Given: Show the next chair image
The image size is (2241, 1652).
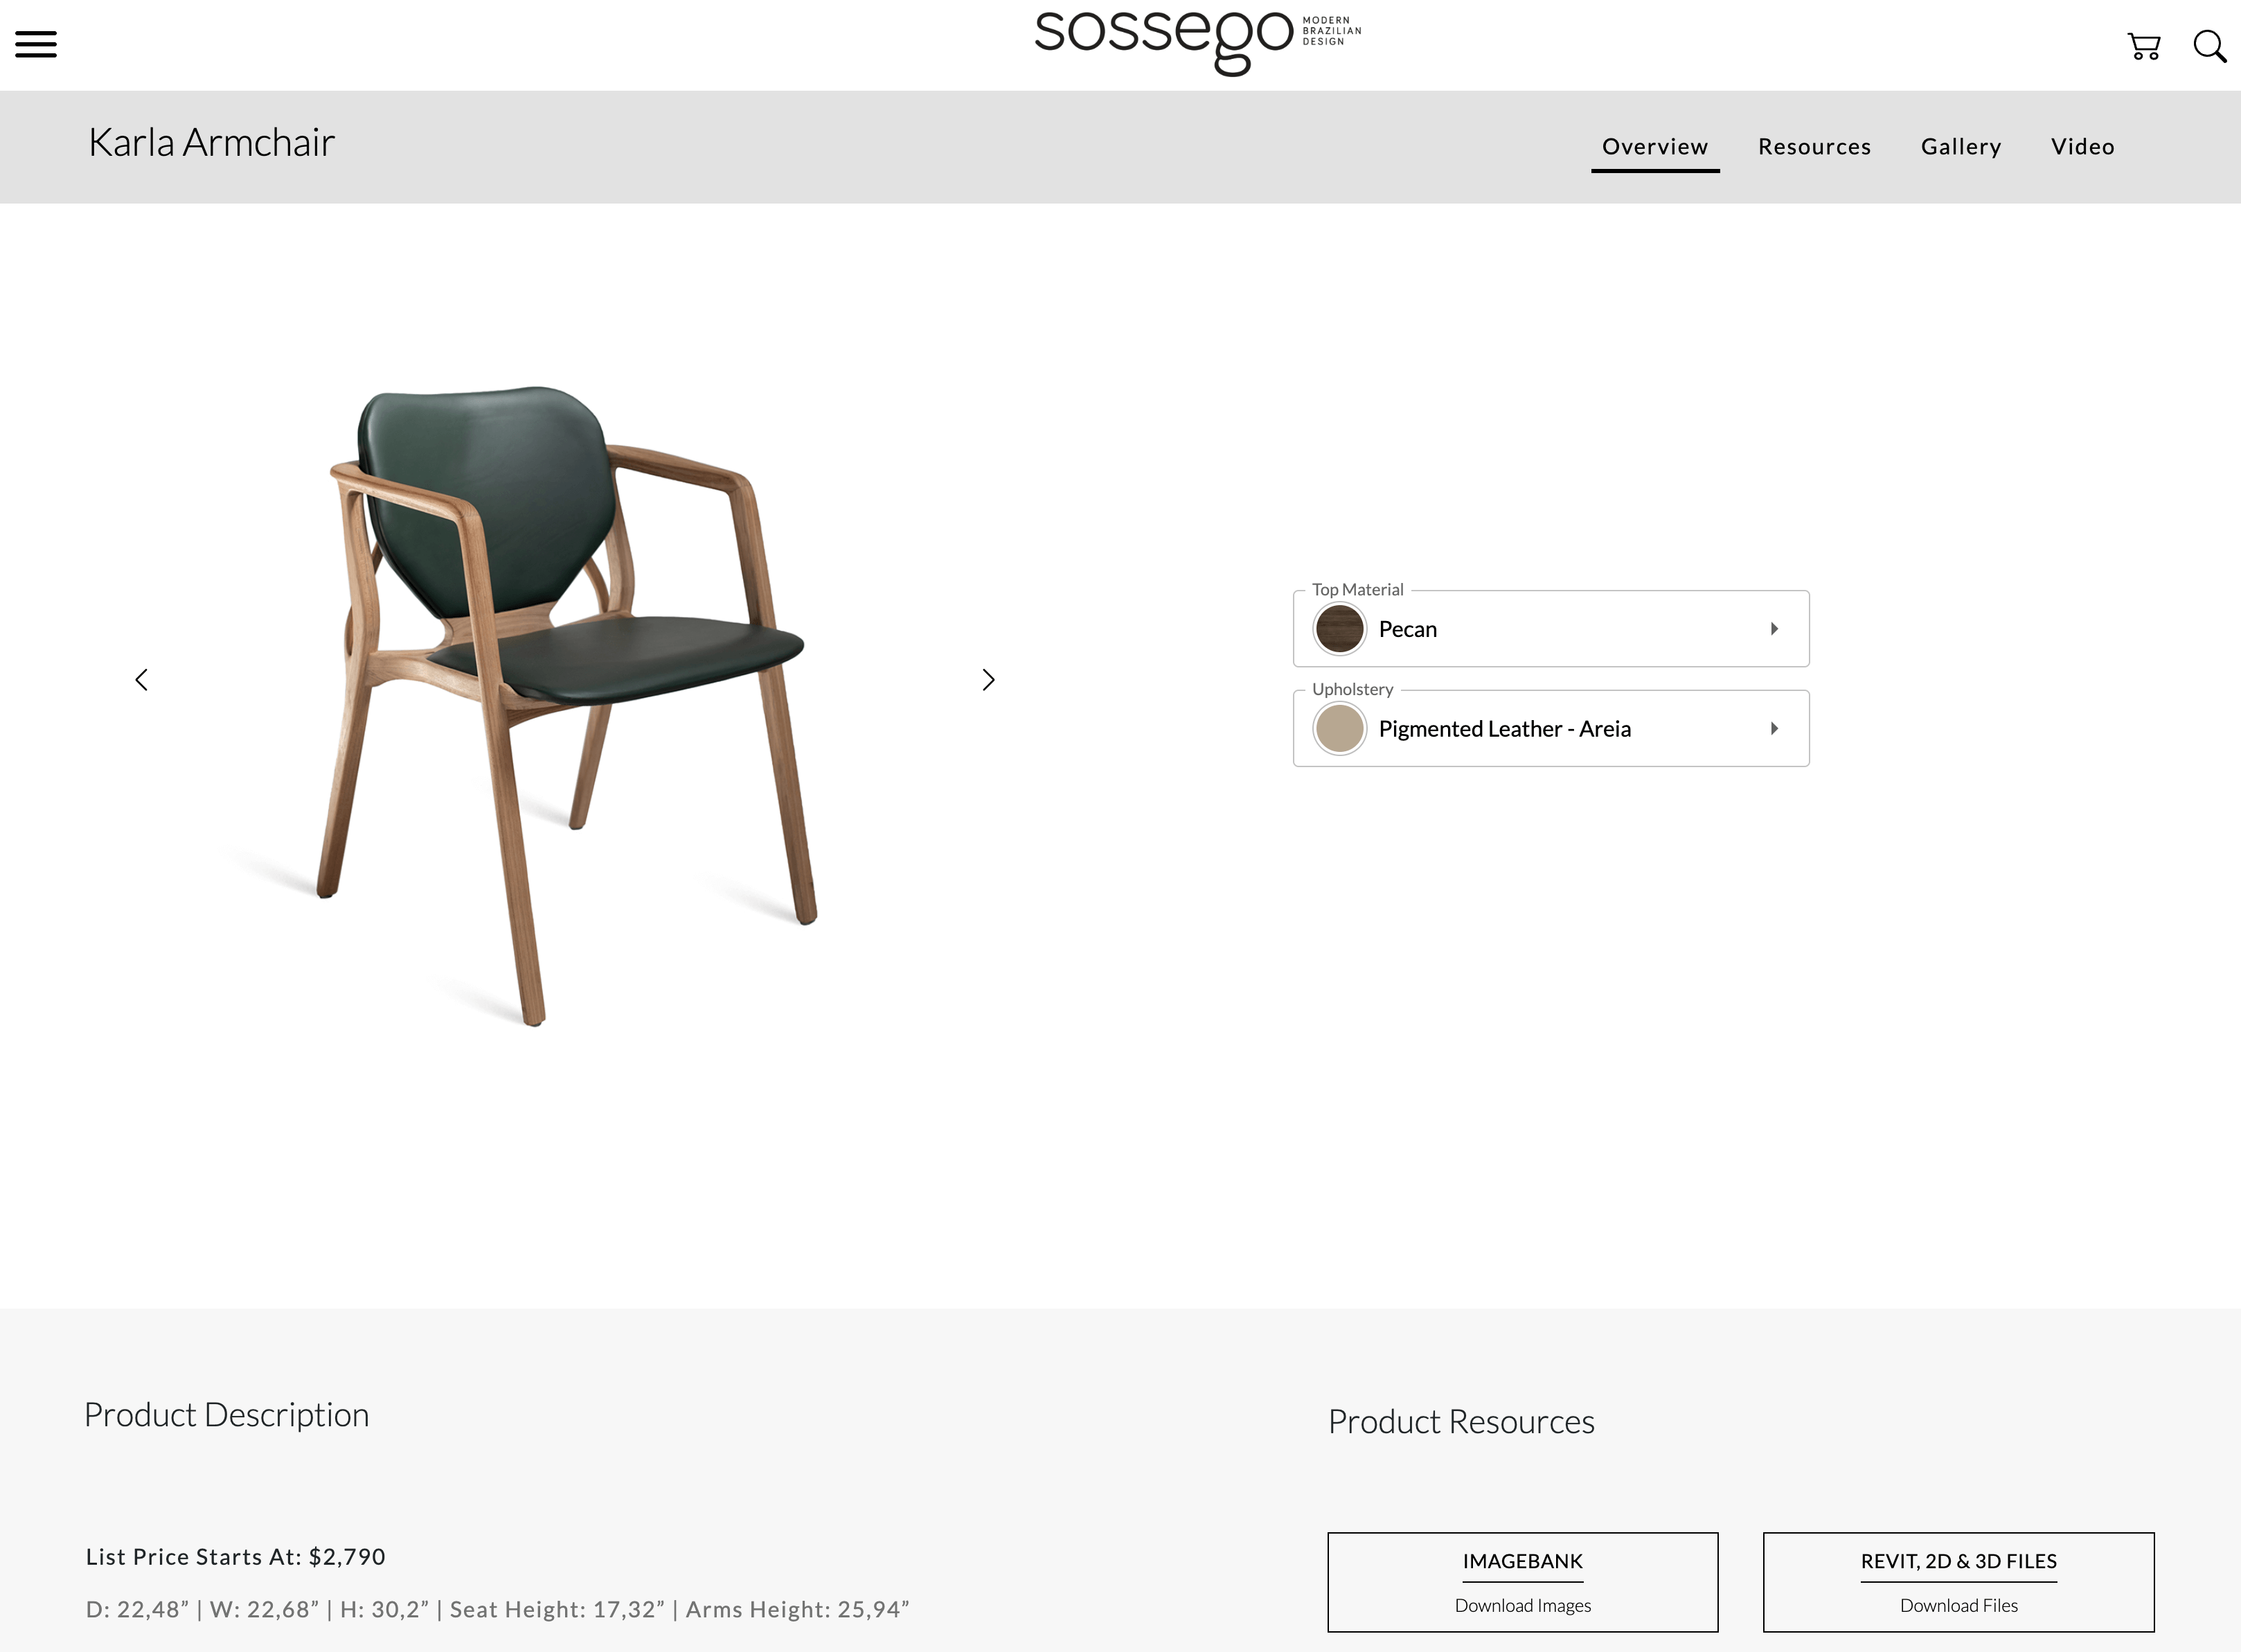Looking at the screenshot, I should click(988, 680).
